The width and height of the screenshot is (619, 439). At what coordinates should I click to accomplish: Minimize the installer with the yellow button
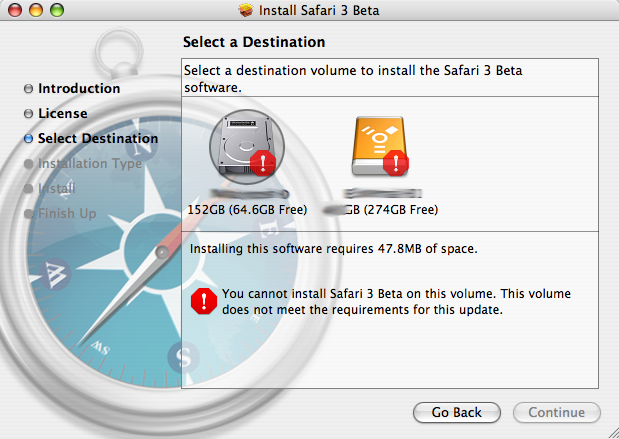[36, 10]
